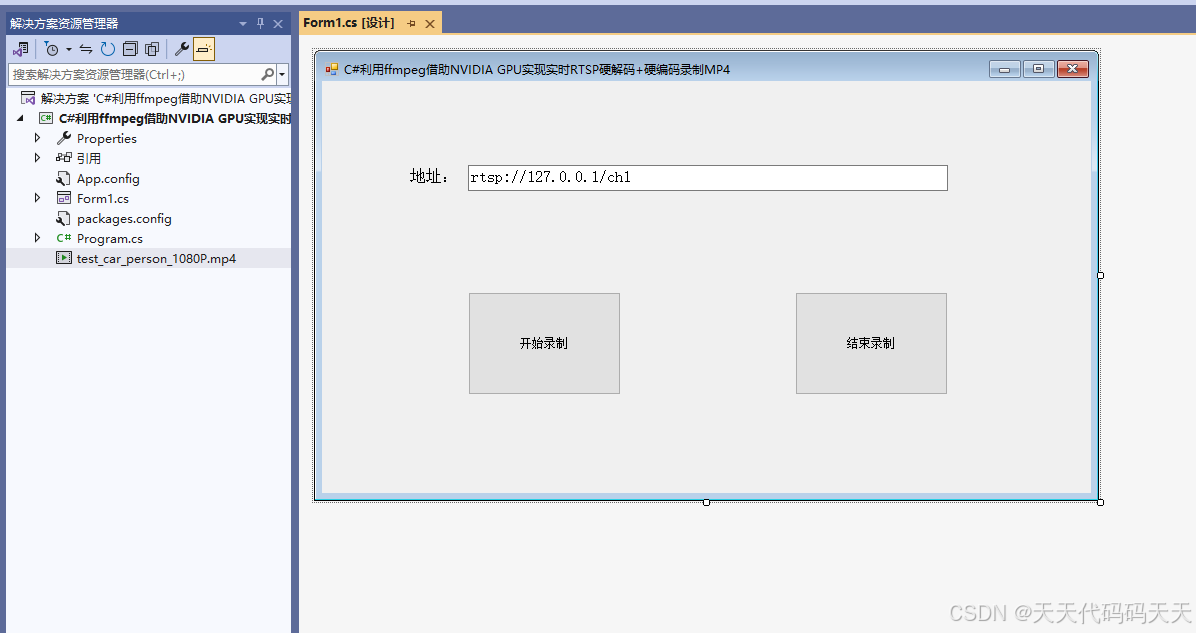This screenshot has height=633, width=1196.
Task: Expand the 引用 references node
Action: 37,158
